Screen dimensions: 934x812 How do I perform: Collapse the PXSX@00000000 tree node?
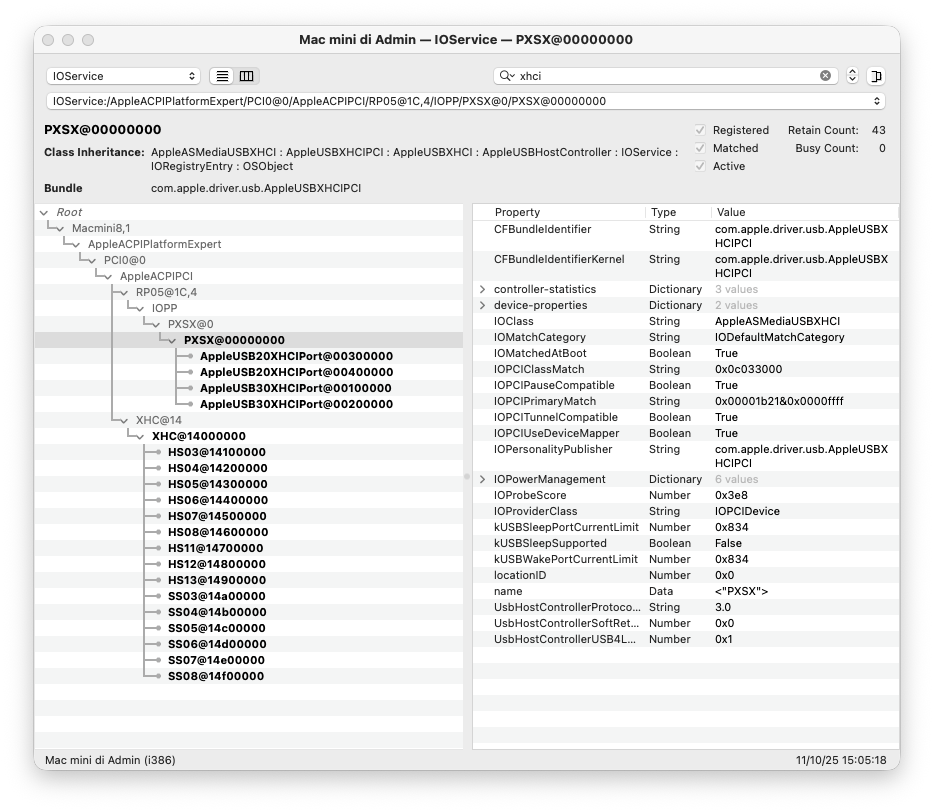(x=172, y=340)
